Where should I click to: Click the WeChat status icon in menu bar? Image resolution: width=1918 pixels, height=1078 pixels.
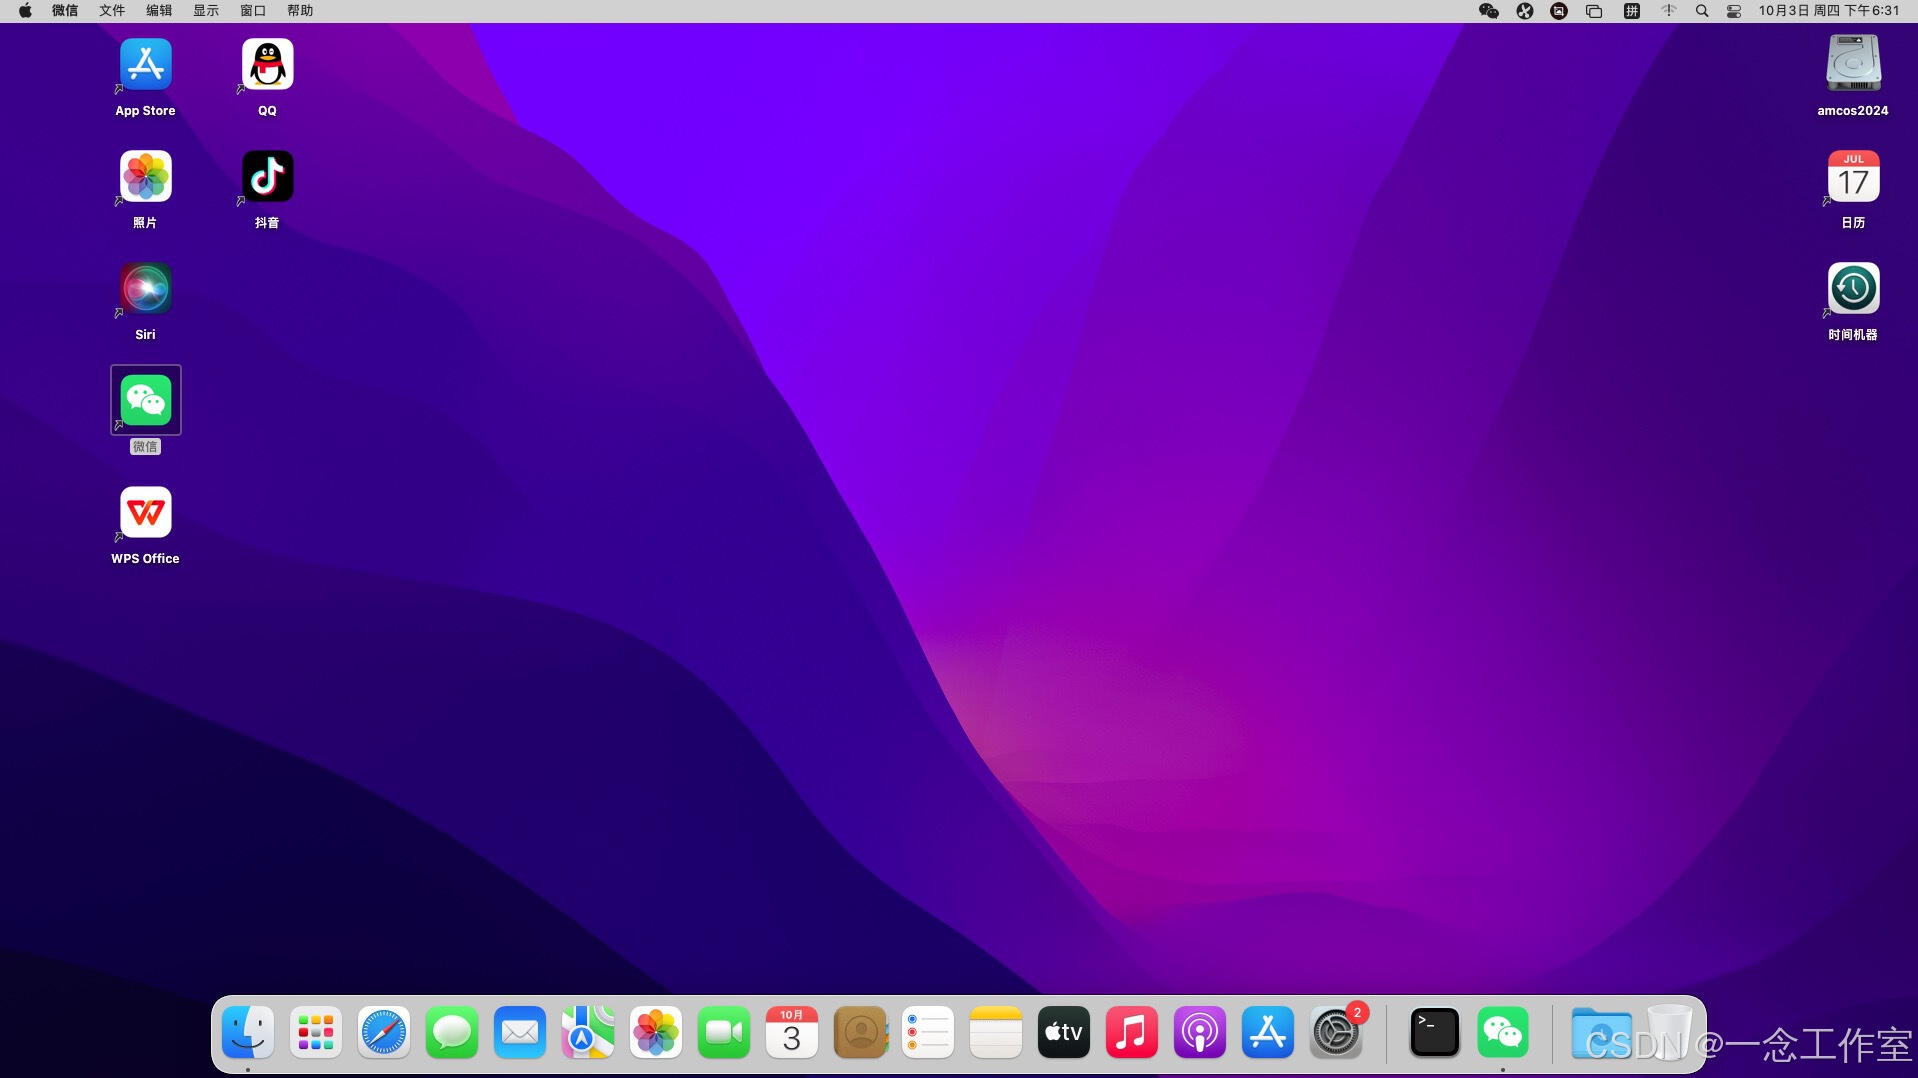tap(1489, 11)
